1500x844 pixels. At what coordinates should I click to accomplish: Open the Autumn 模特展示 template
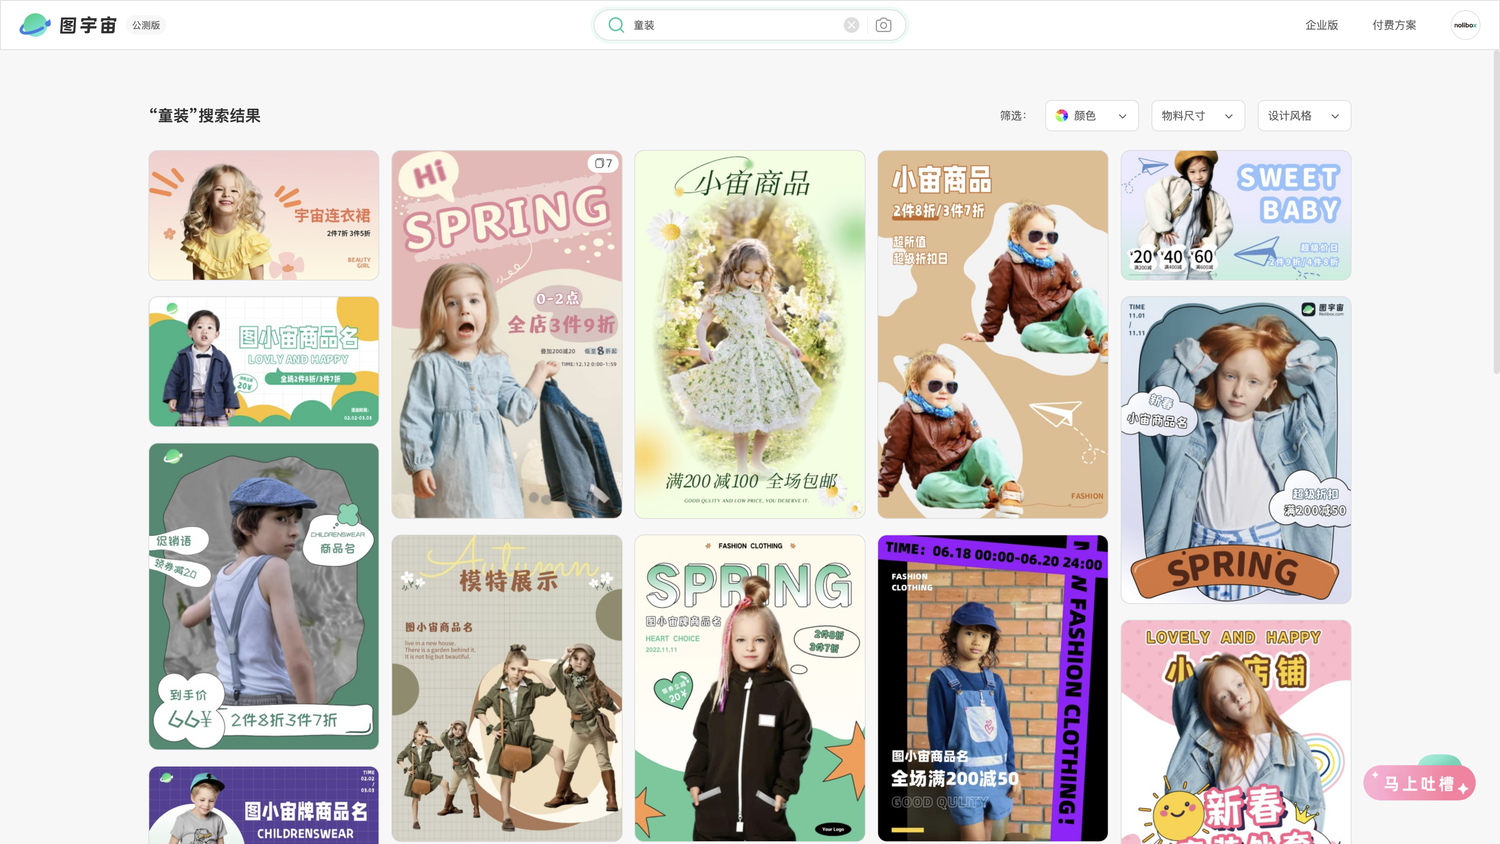507,688
